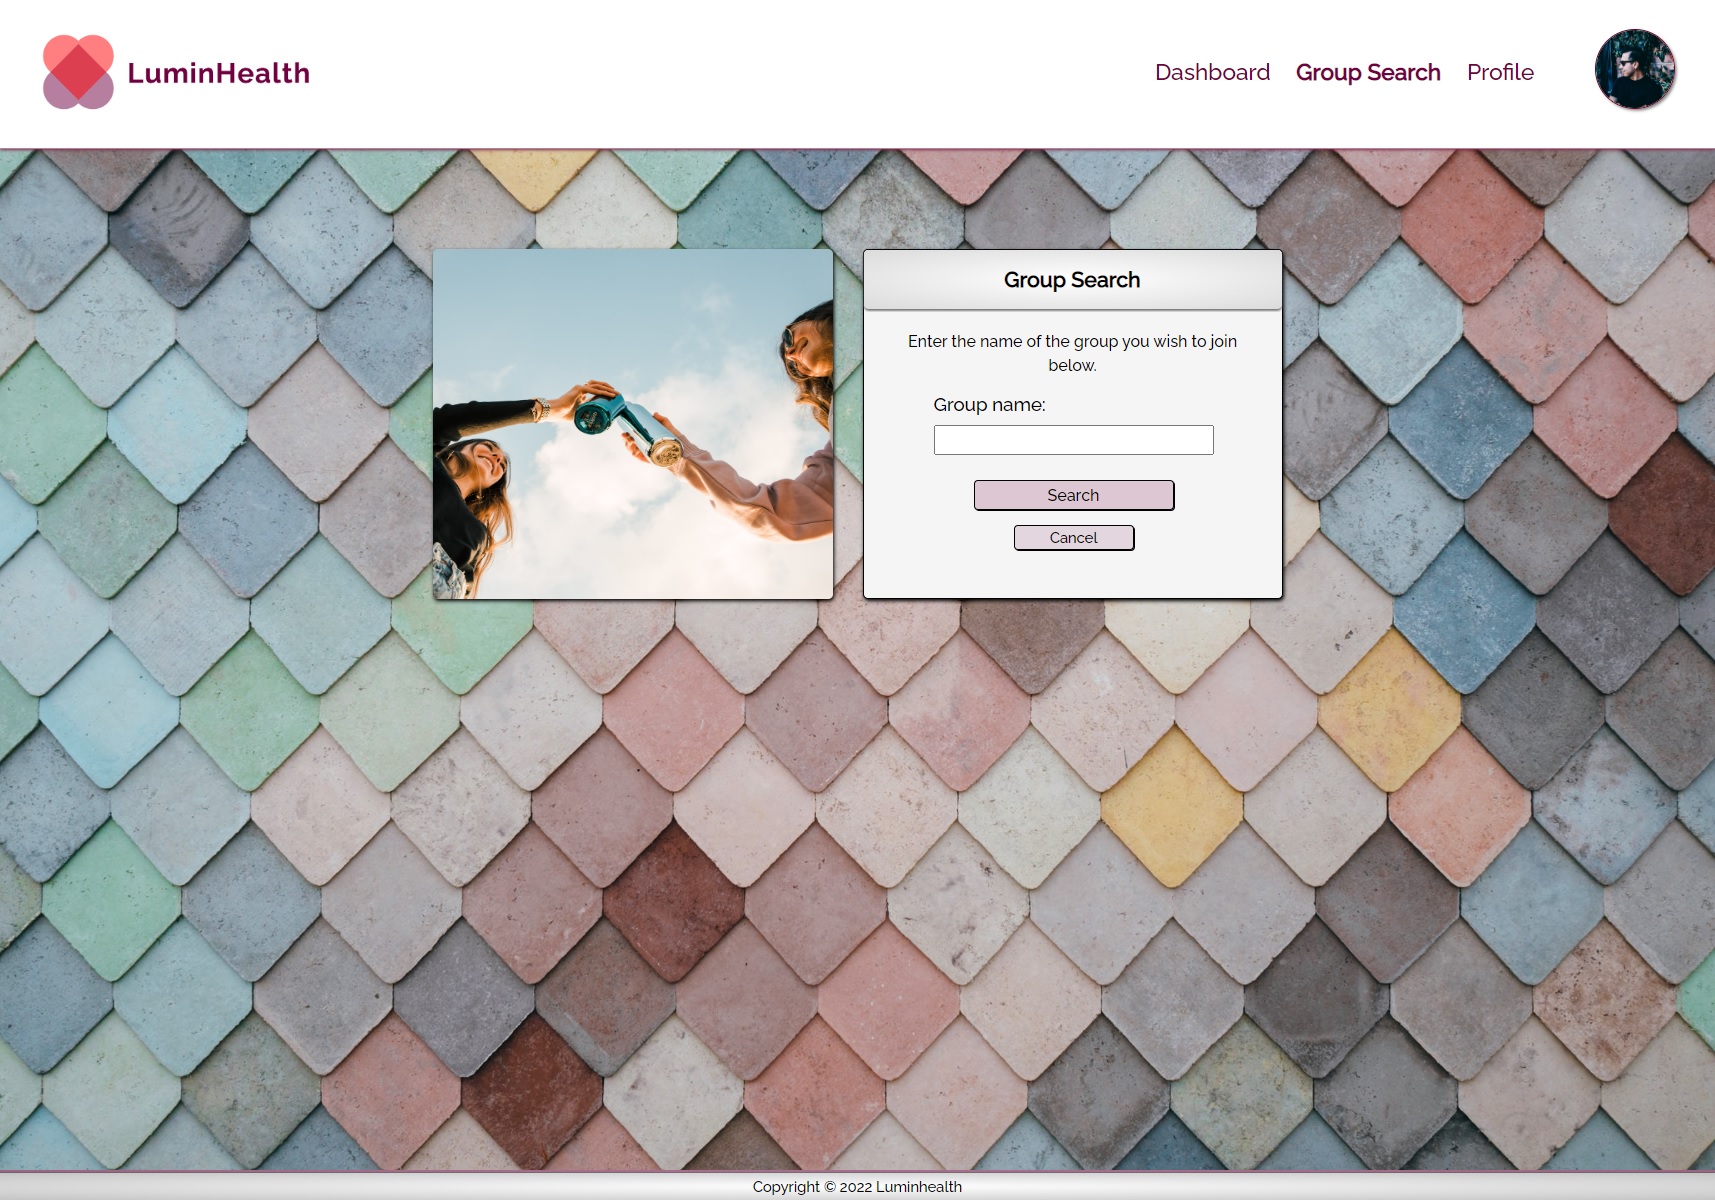Click the gold bracelet on the outstretched arm
The height and width of the screenshot is (1200, 1715).
(x=543, y=409)
